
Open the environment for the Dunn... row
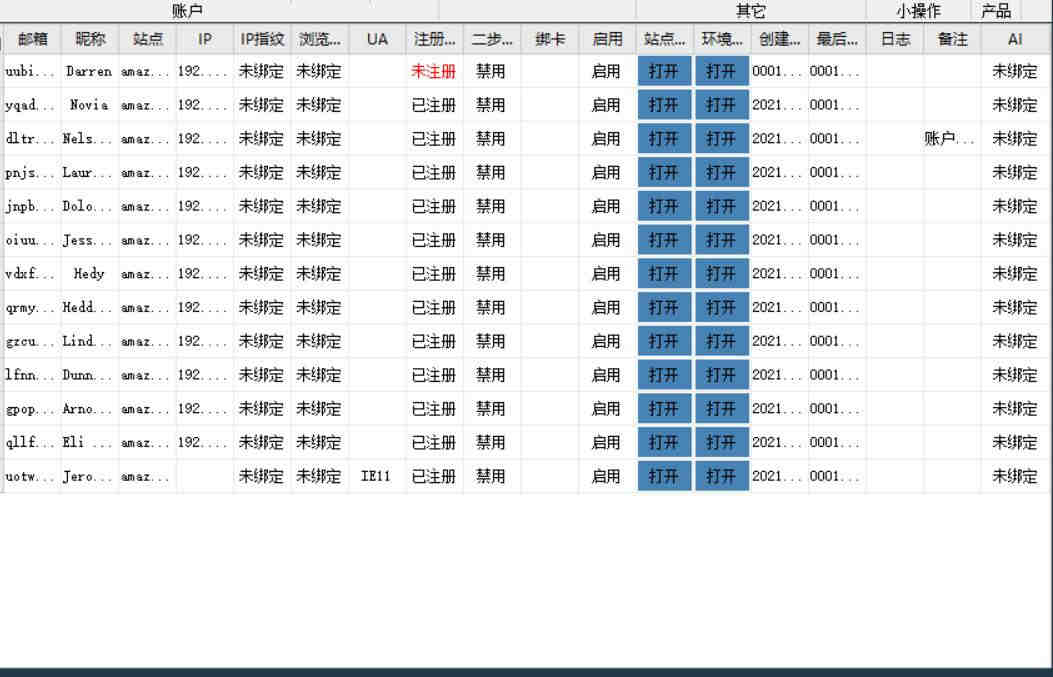[722, 375]
